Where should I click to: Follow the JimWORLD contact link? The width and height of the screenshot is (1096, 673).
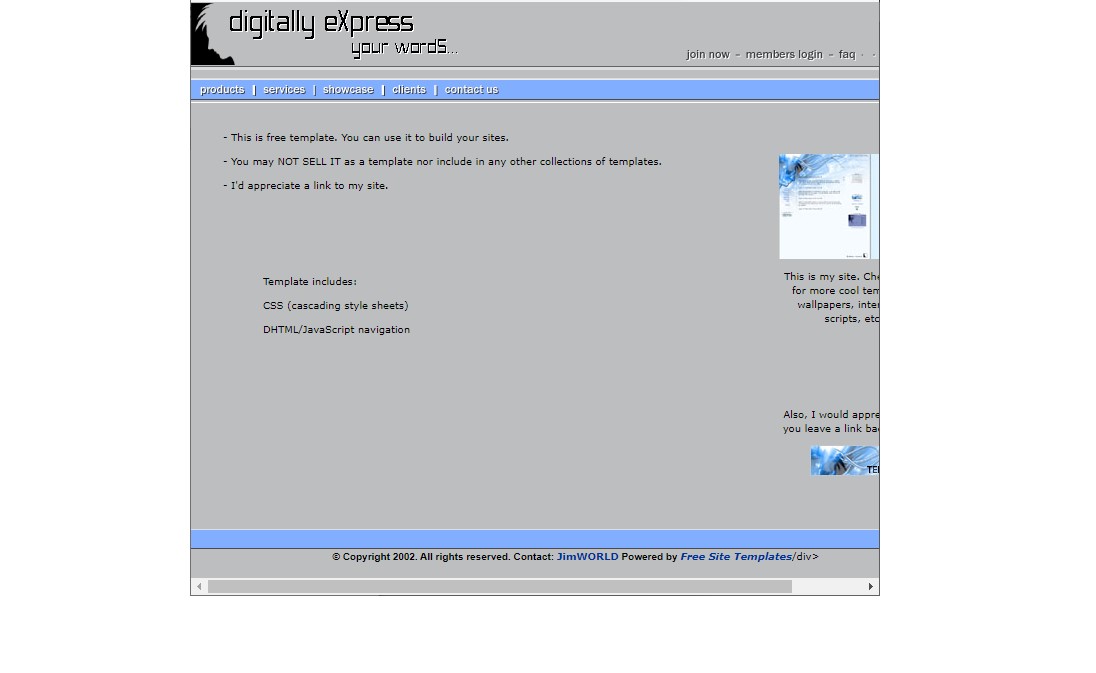click(587, 557)
